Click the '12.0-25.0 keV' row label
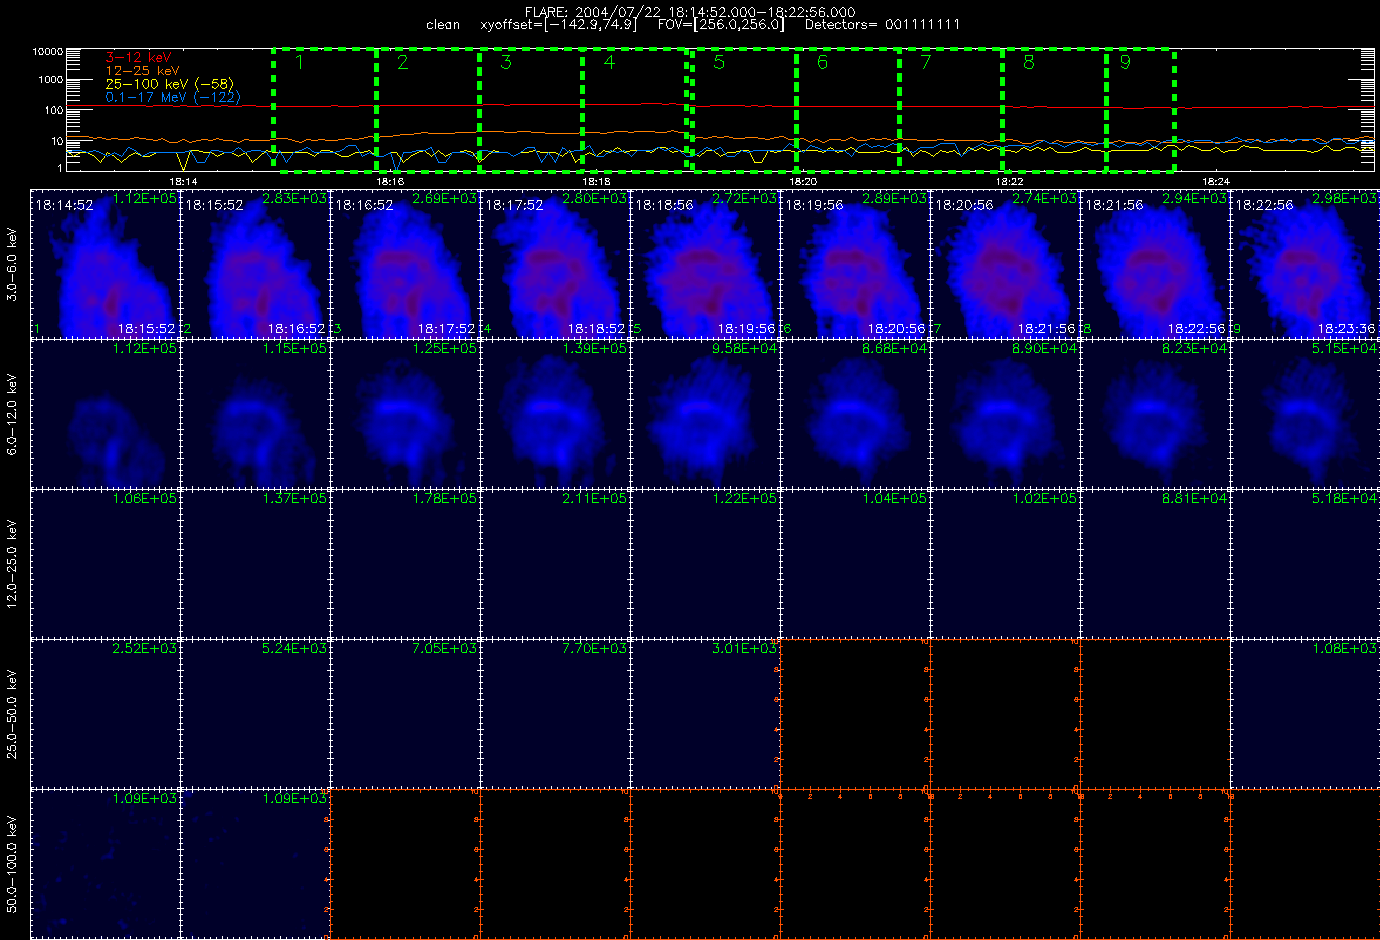1380x940 pixels. pyautogui.click(x=12, y=564)
